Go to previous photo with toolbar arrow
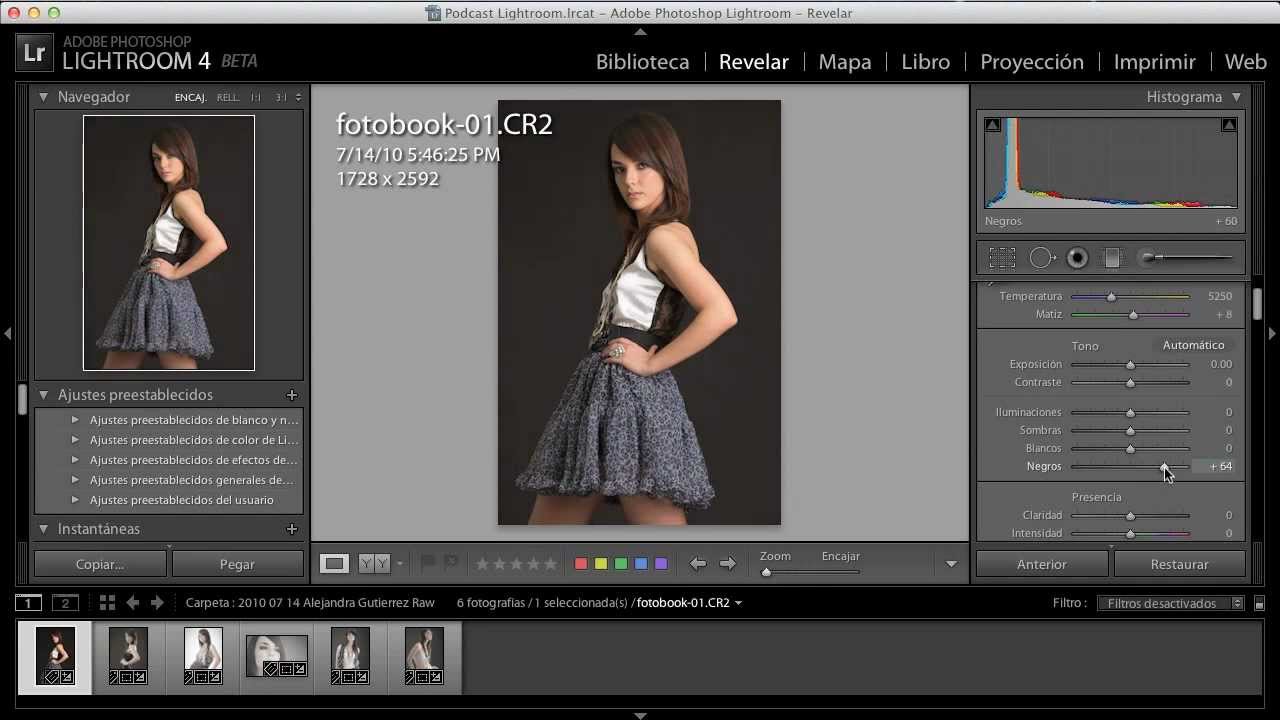The height and width of the screenshot is (720, 1280). coord(698,564)
